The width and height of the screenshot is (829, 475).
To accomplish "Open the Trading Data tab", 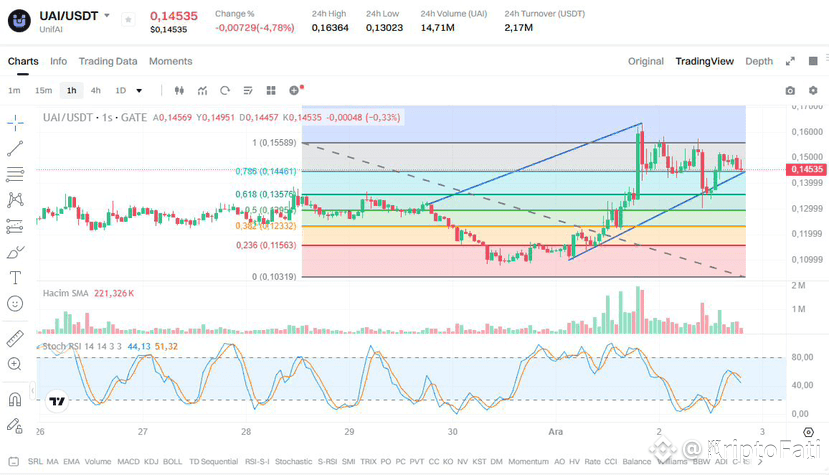I will point(108,61).
